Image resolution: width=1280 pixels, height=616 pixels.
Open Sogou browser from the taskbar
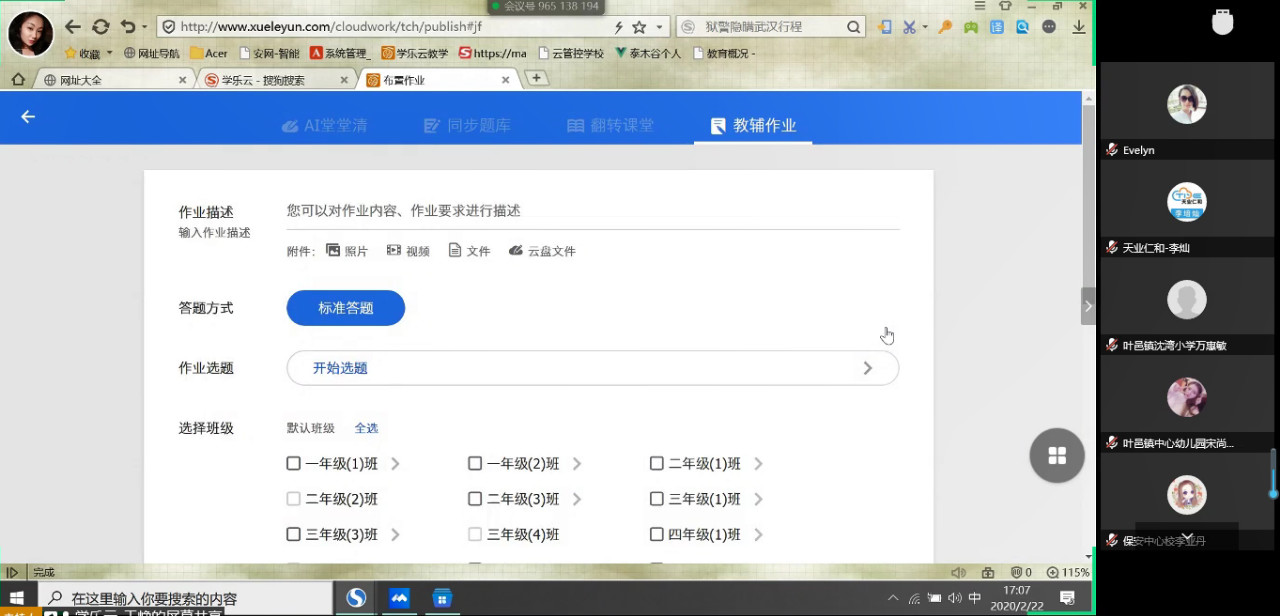pos(356,598)
